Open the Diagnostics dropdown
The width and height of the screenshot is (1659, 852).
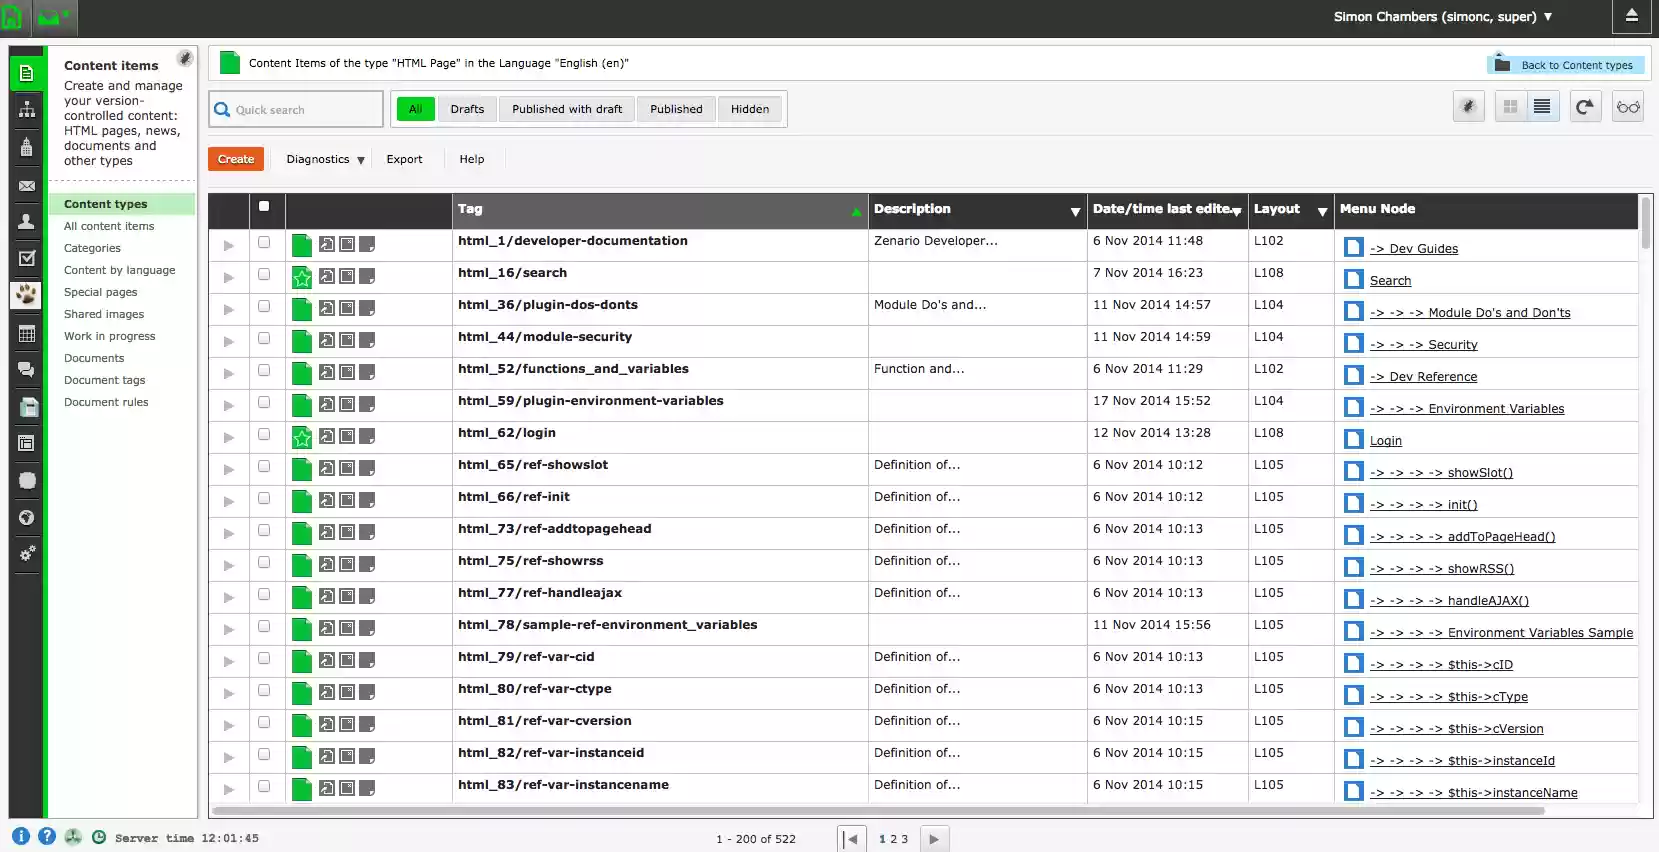point(325,159)
